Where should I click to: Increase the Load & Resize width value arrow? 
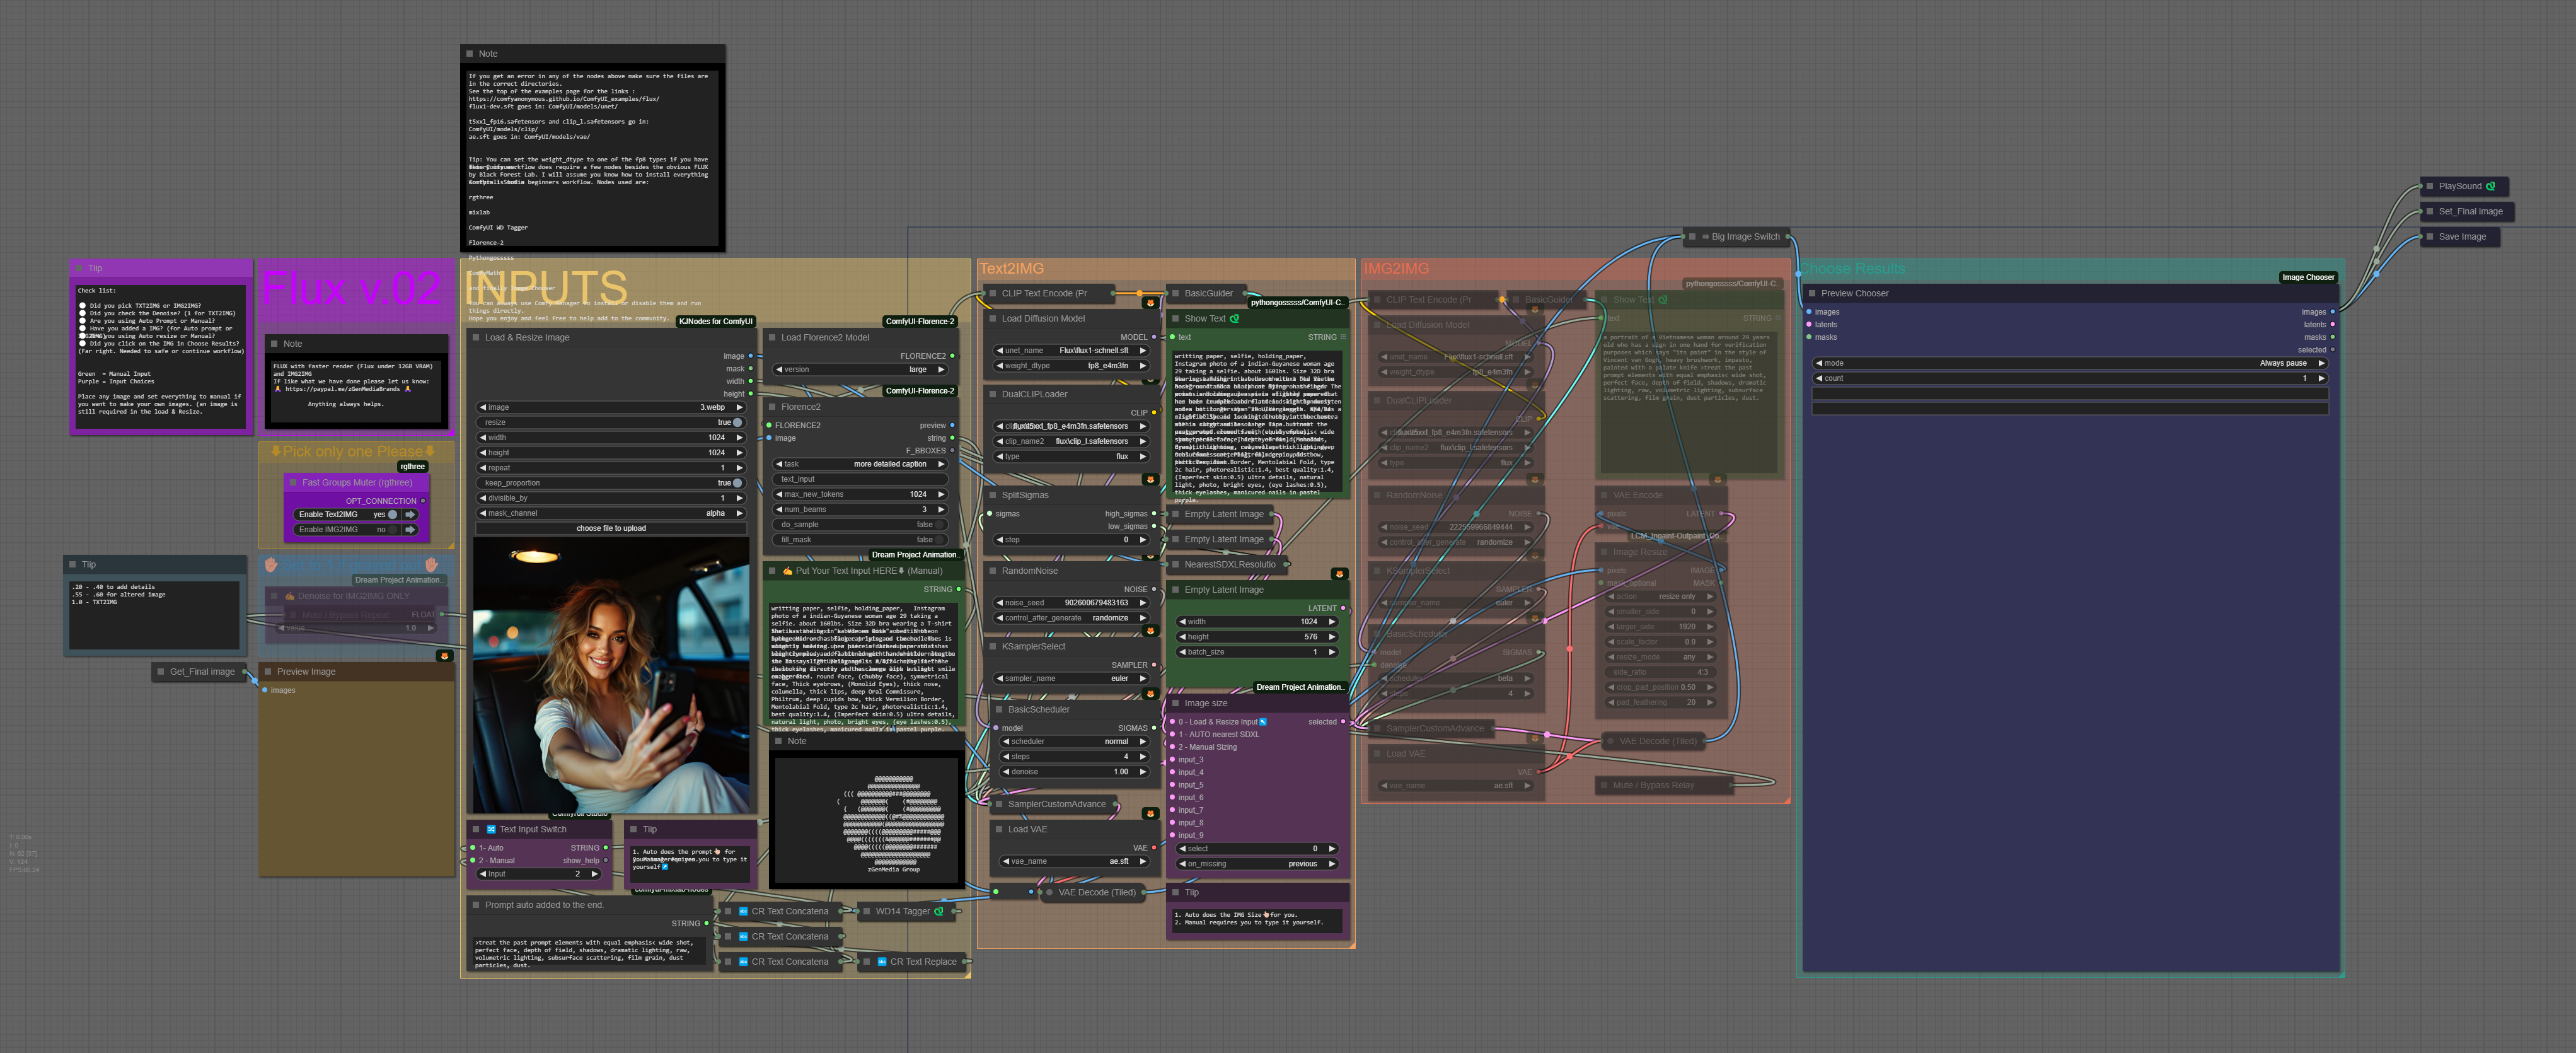point(740,438)
